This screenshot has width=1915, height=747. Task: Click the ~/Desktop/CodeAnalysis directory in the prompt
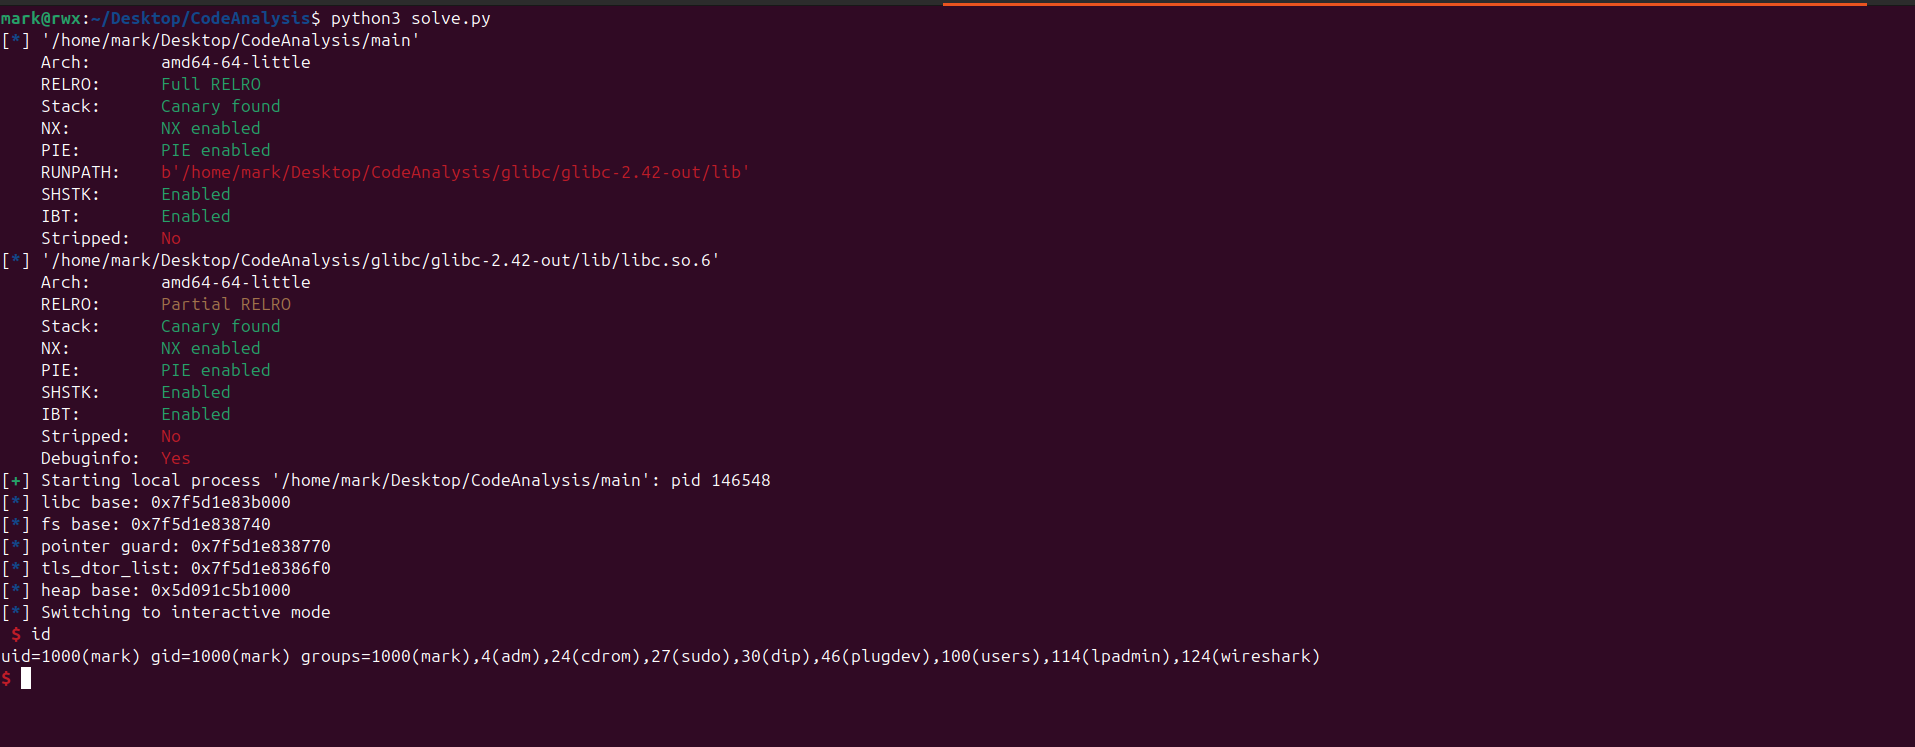(200, 18)
